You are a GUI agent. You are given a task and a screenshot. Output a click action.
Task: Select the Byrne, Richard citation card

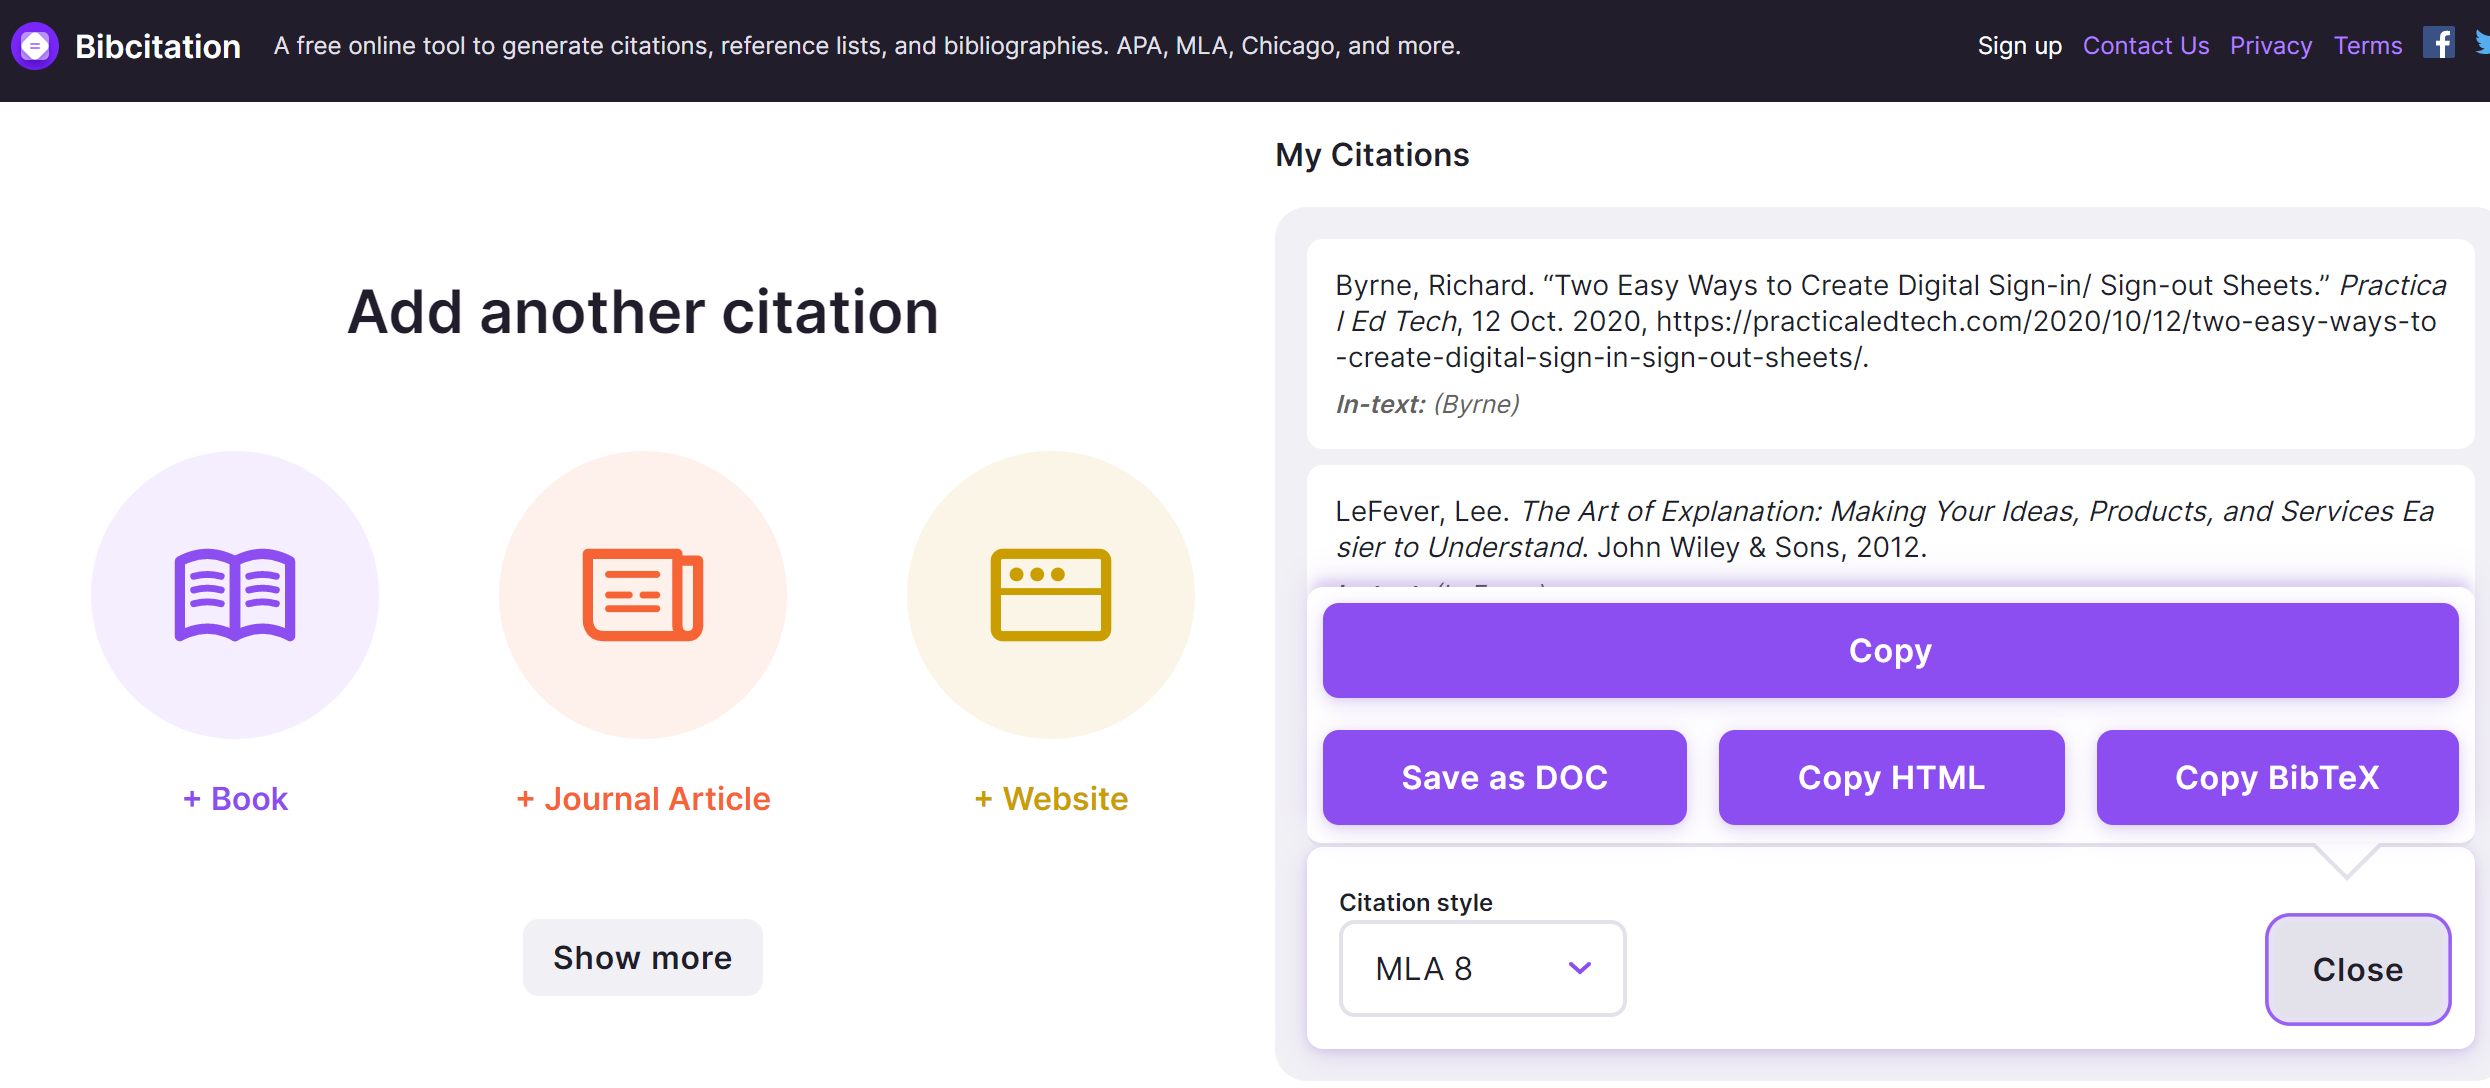(x=1890, y=344)
